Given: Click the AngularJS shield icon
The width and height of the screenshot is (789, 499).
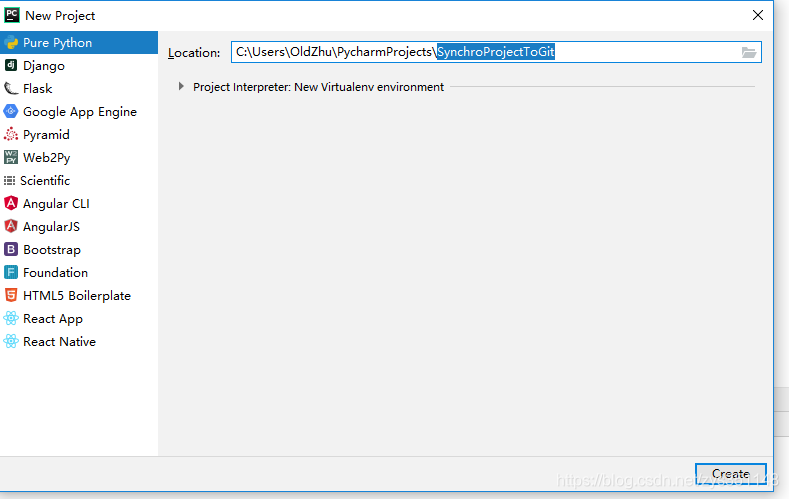Looking at the screenshot, I should coord(11,226).
